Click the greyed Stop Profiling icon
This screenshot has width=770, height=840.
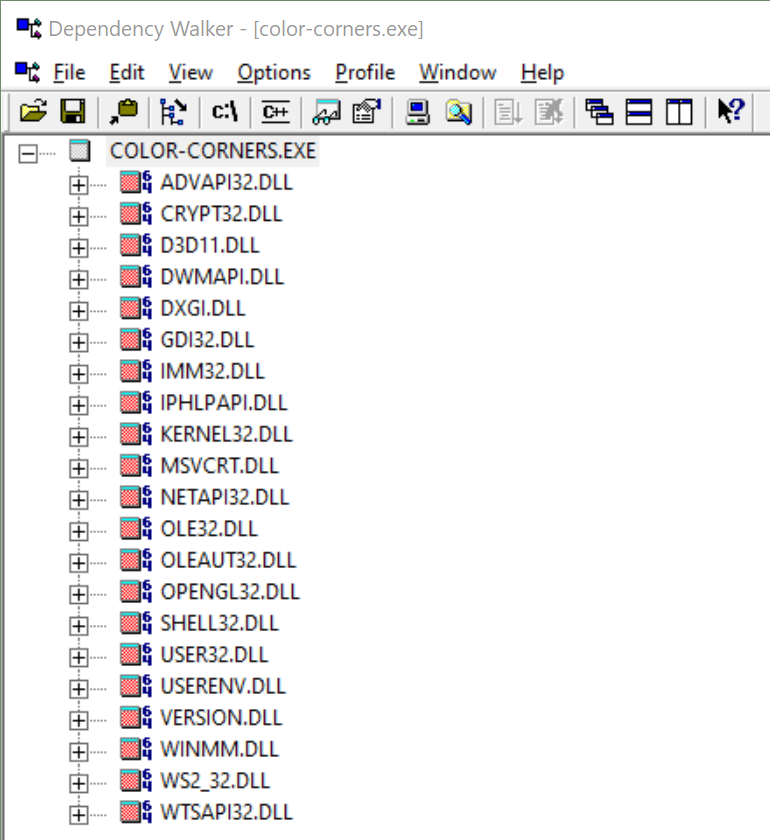click(x=549, y=112)
